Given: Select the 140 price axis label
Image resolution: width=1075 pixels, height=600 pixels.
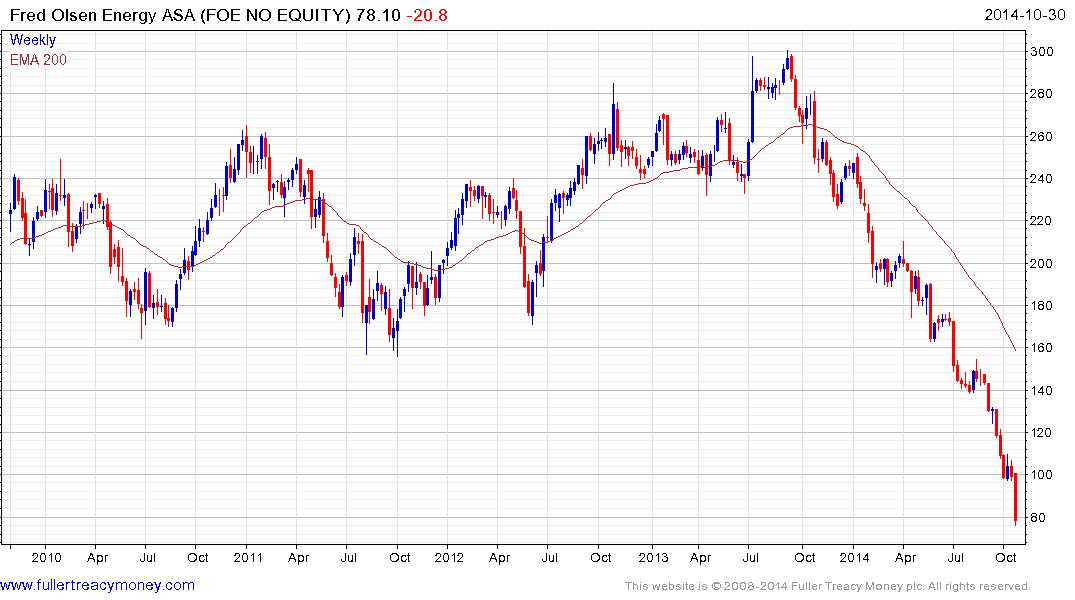Looking at the screenshot, I should tap(1041, 390).
